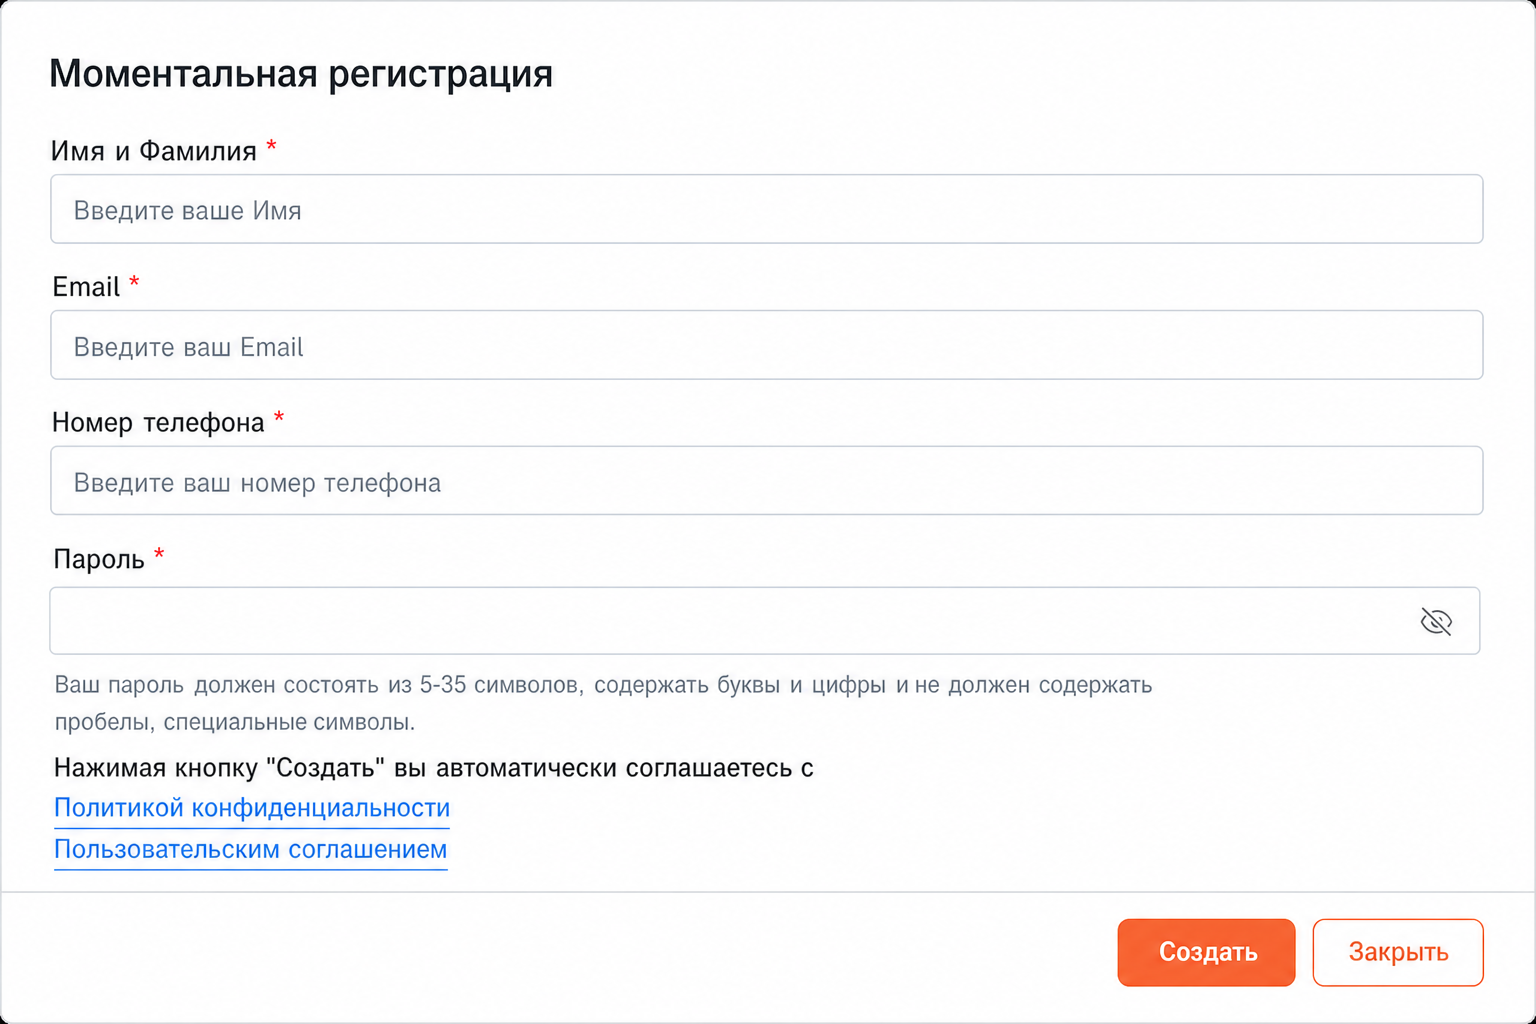Image resolution: width=1536 pixels, height=1024 pixels.
Task: Click the password requirements hint text
Action: (x=603, y=703)
